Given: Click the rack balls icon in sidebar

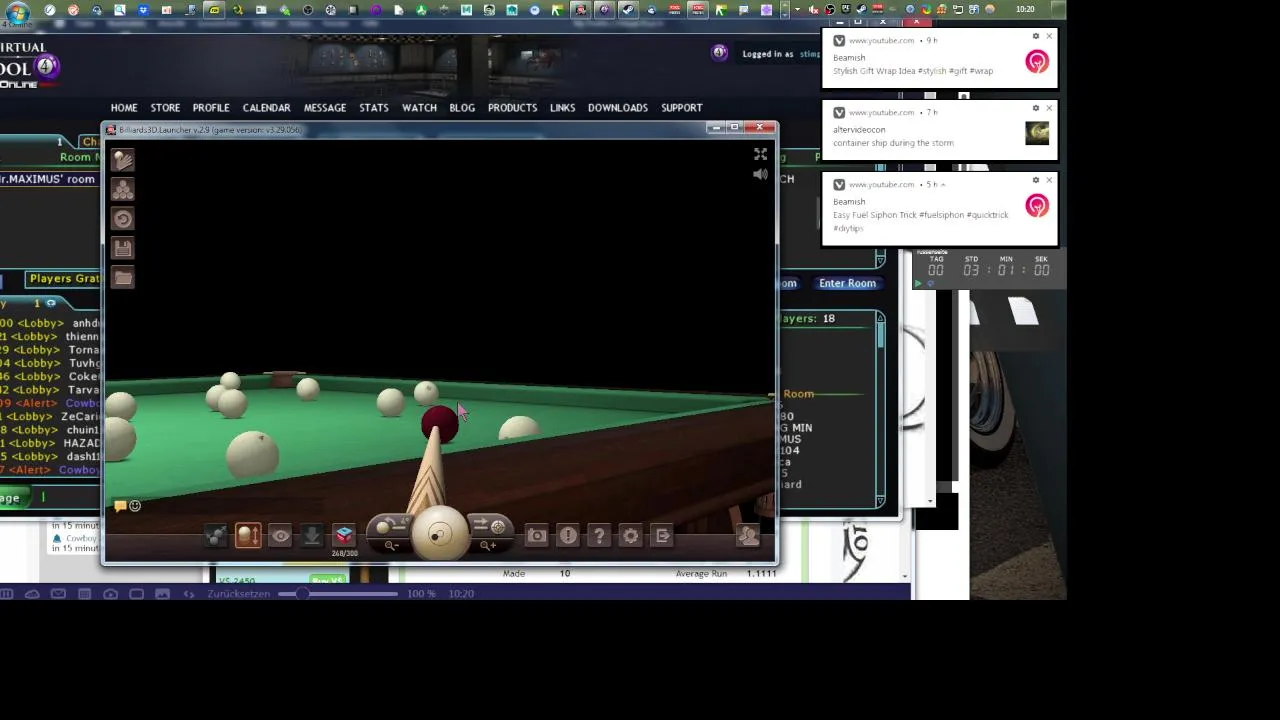Looking at the screenshot, I should tap(123, 189).
